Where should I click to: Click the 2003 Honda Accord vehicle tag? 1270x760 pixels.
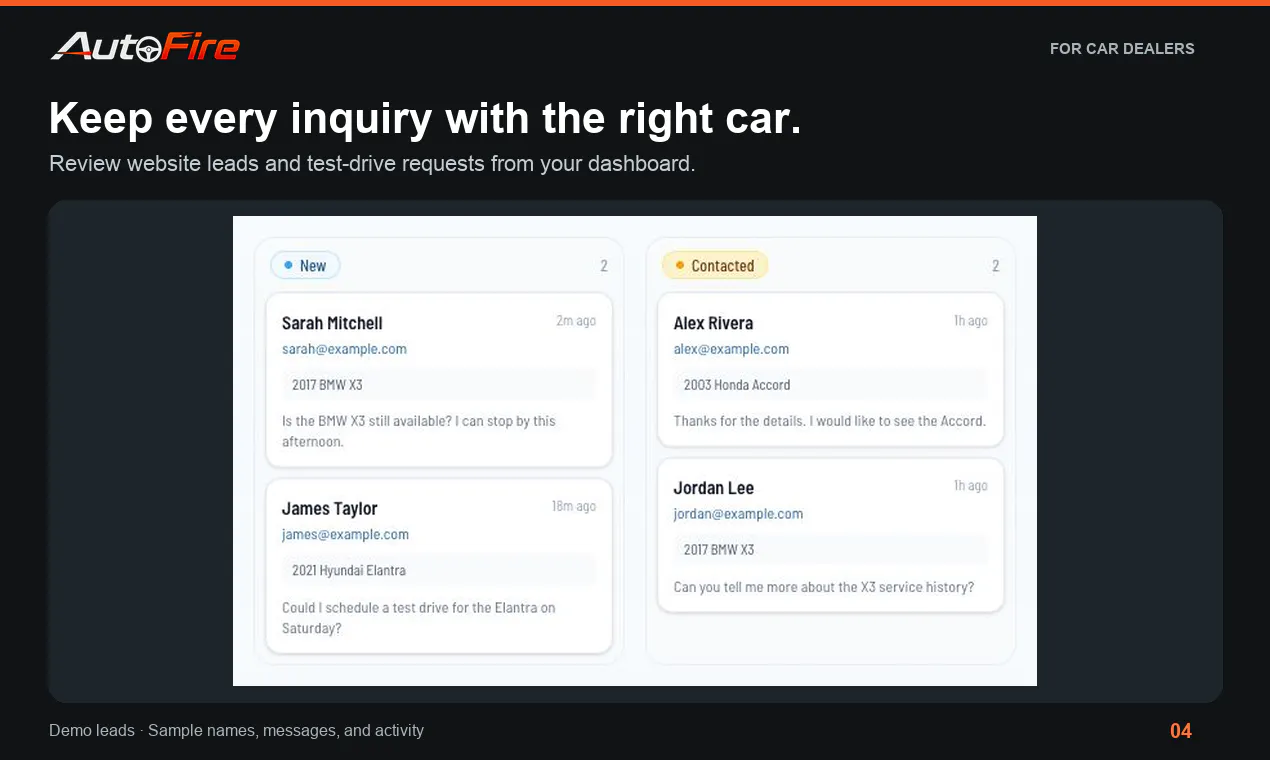(831, 385)
